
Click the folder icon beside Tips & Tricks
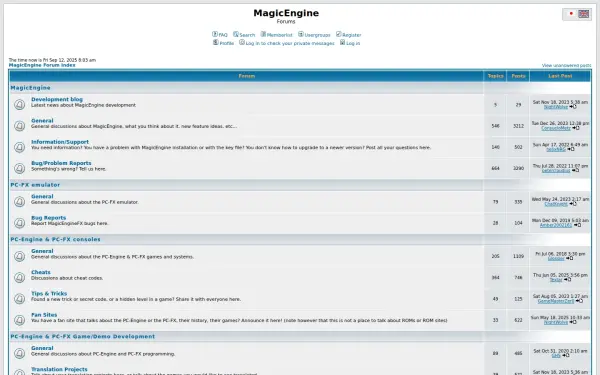point(20,299)
